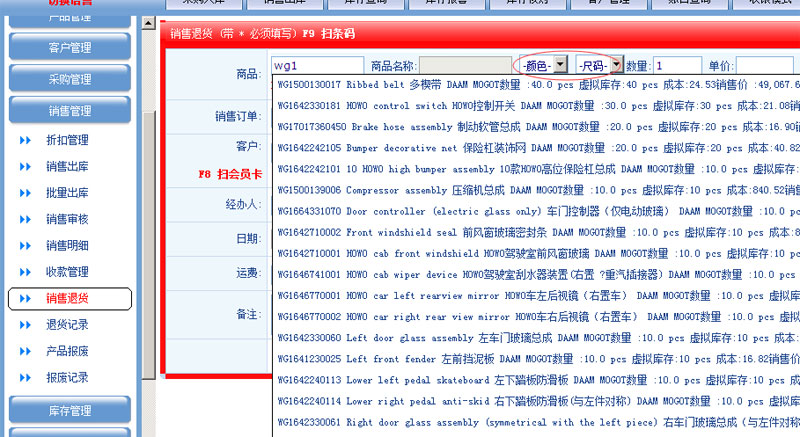
Task: Pick WG1642710001 HOWO cab front windshield
Action: click(x=536, y=253)
